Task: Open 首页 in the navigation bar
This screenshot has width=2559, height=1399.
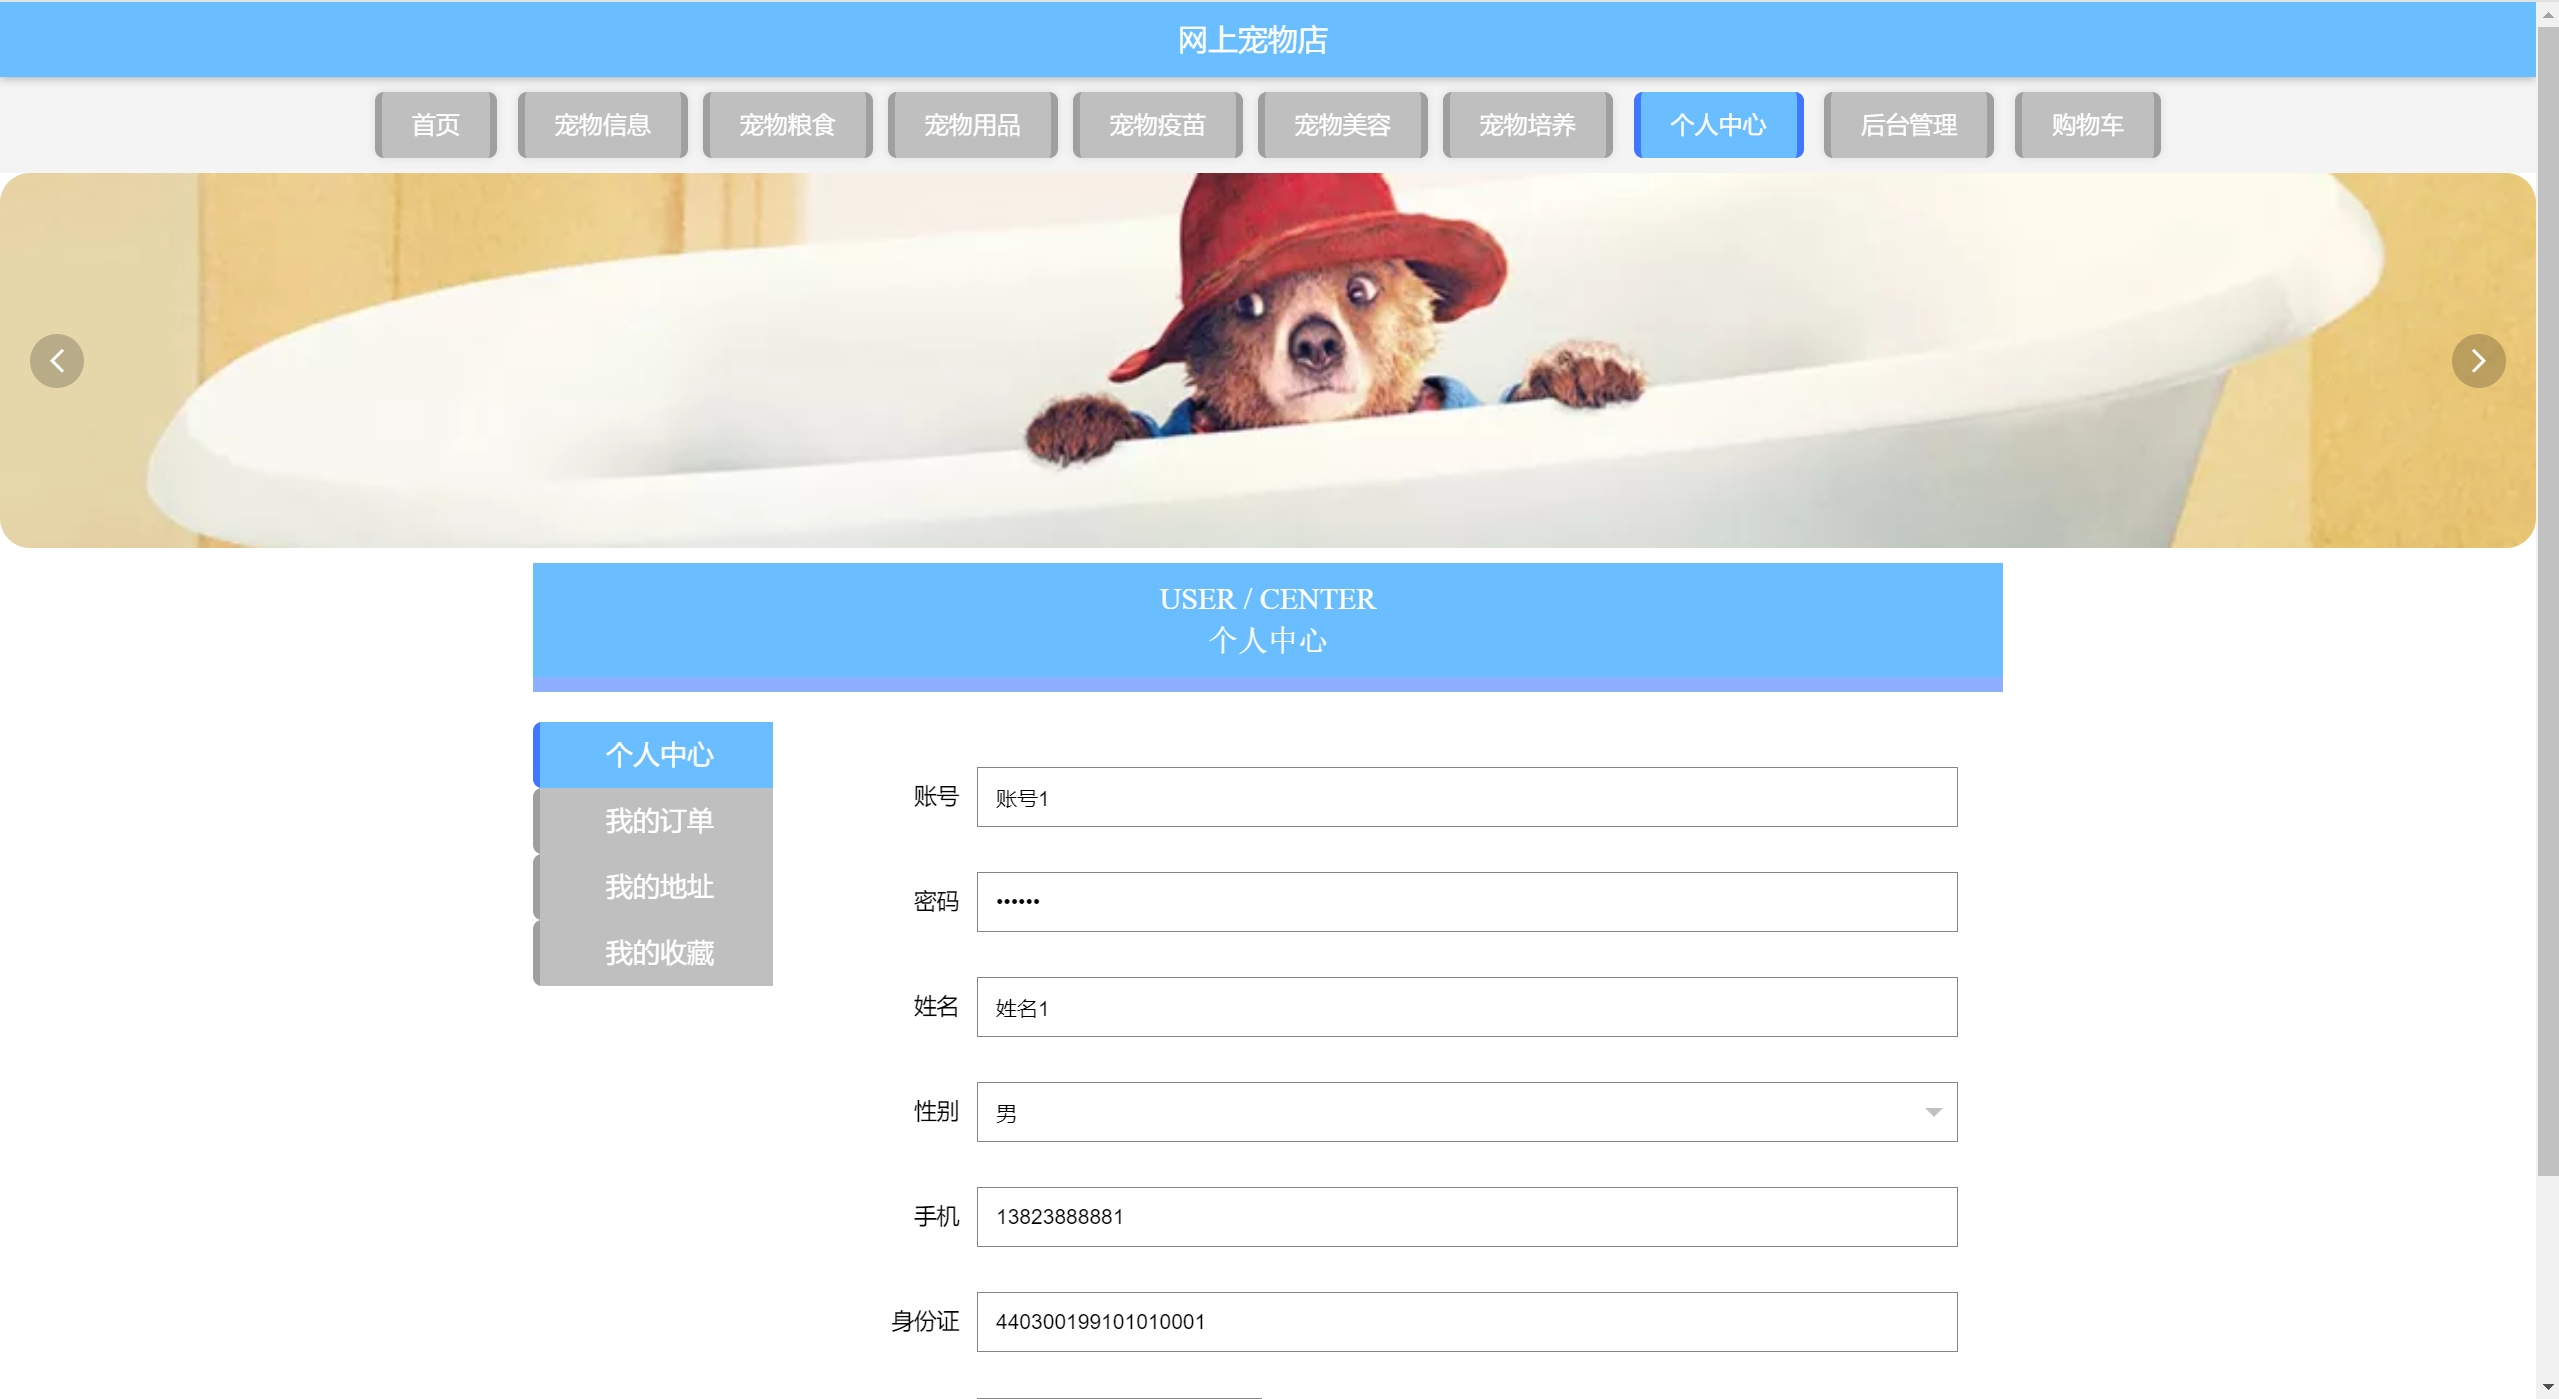Action: [x=436, y=125]
